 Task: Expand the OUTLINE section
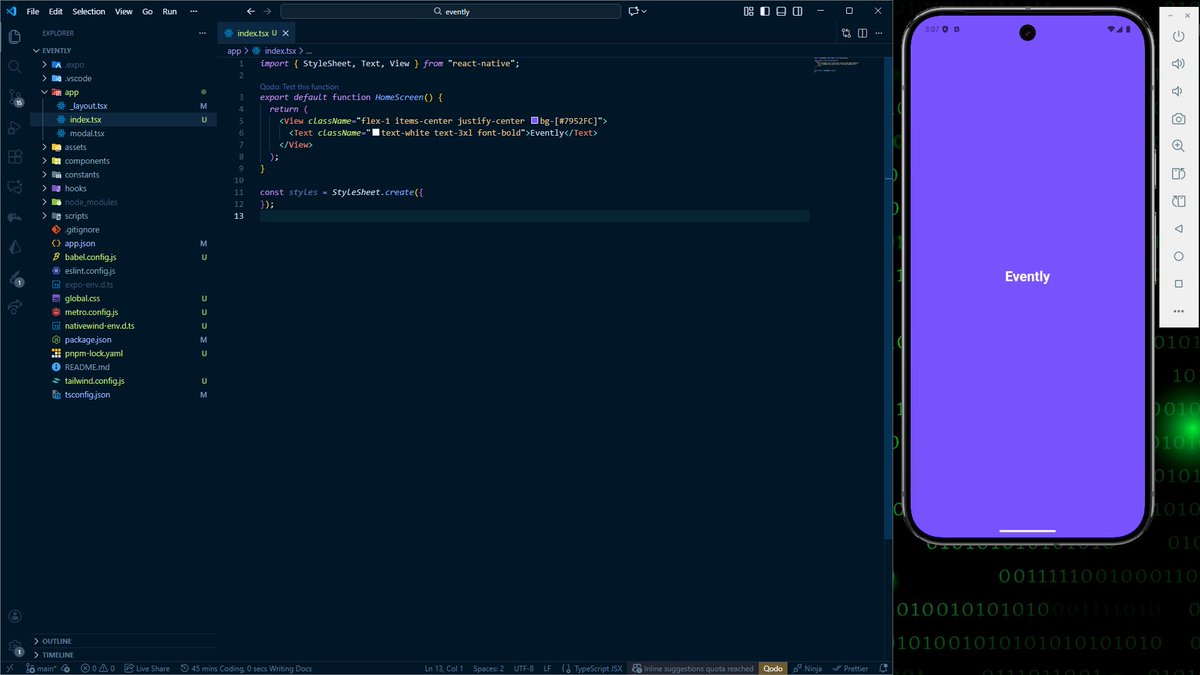[x=56, y=641]
